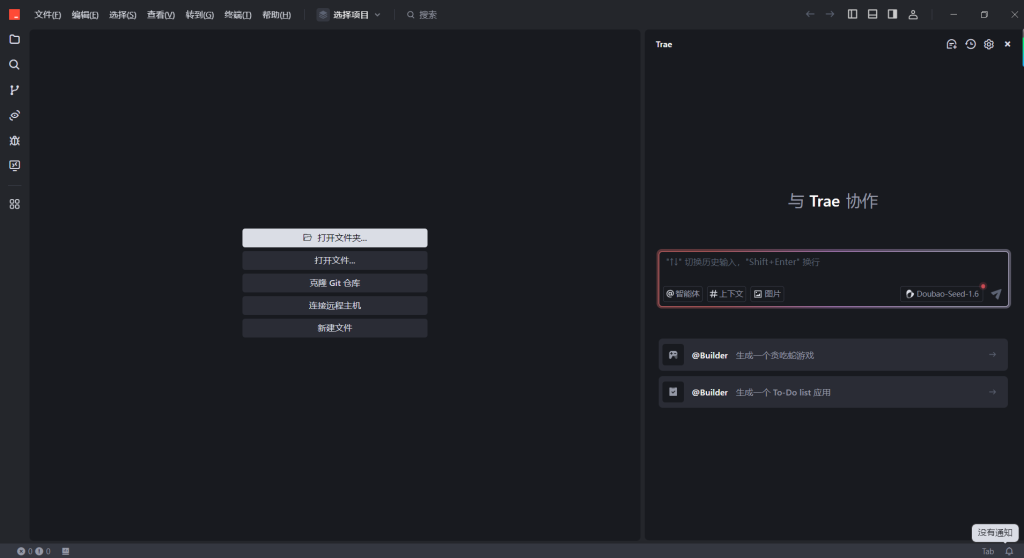This screenshot has width=1024, height=558.
Task: Click the checklist icon on To-Do suggestion
Action: point(673,392)
